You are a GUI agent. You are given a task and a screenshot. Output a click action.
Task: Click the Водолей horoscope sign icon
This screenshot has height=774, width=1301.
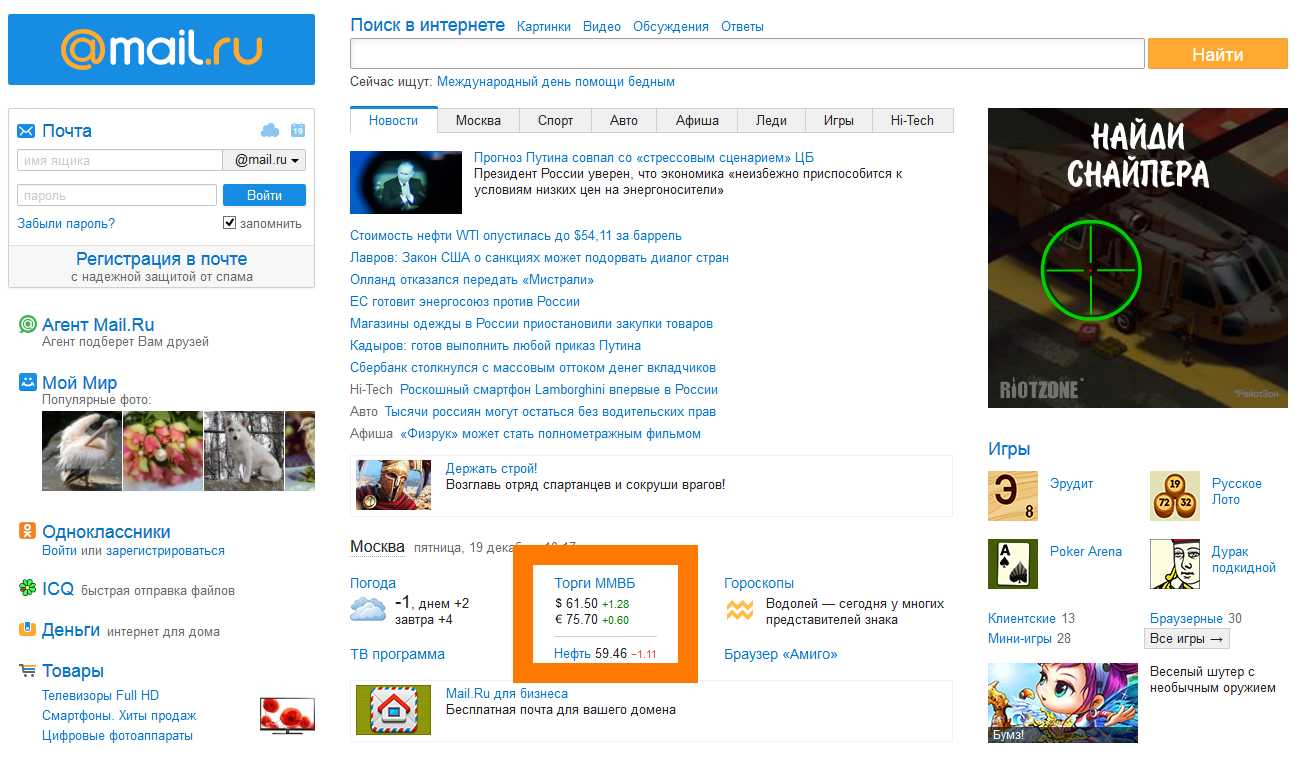pyautogui.click(x=739, y=610)
